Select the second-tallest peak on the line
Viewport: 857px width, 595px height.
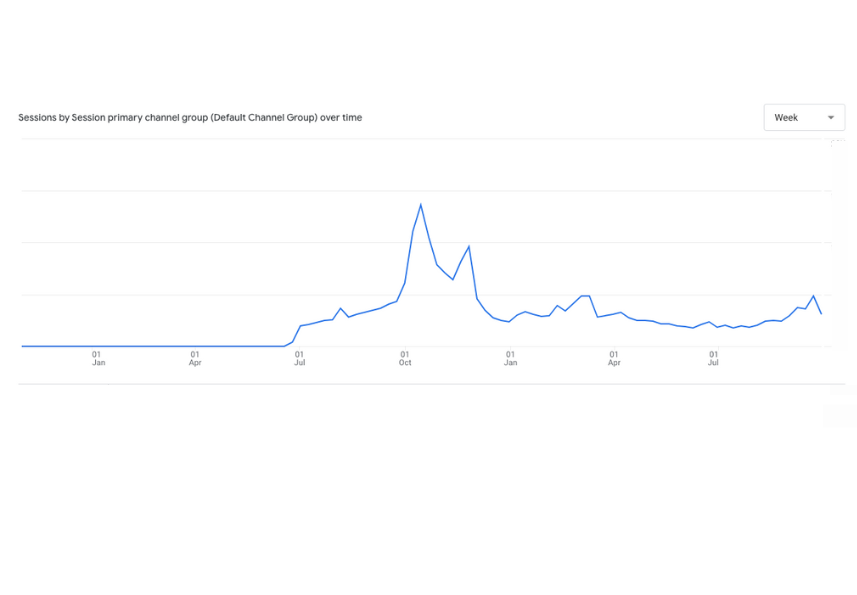point(469,246)
